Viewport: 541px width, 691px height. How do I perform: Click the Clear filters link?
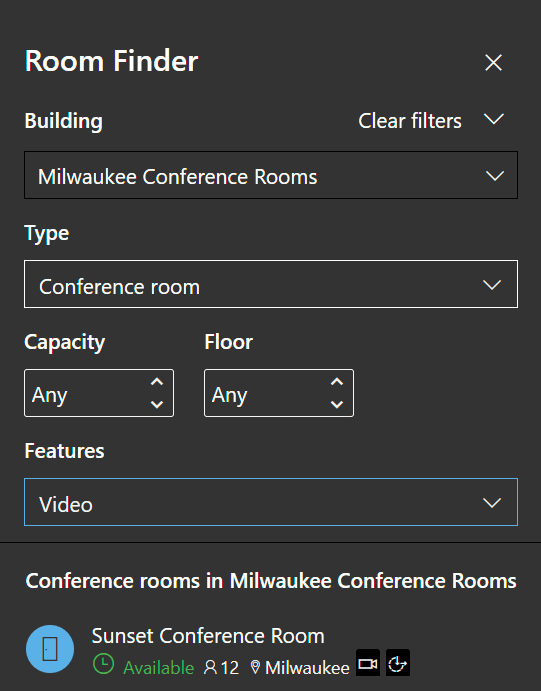410,121
